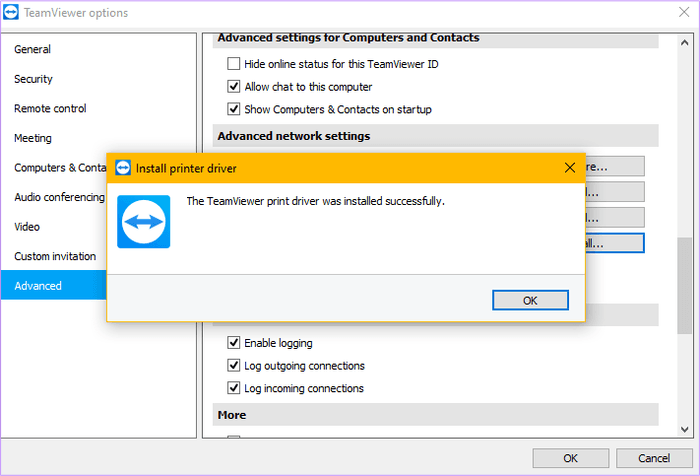This screenshot has width=700, height=476.
Task: Uncheck Log outgoing connections
Action: [x=233, y=365]
